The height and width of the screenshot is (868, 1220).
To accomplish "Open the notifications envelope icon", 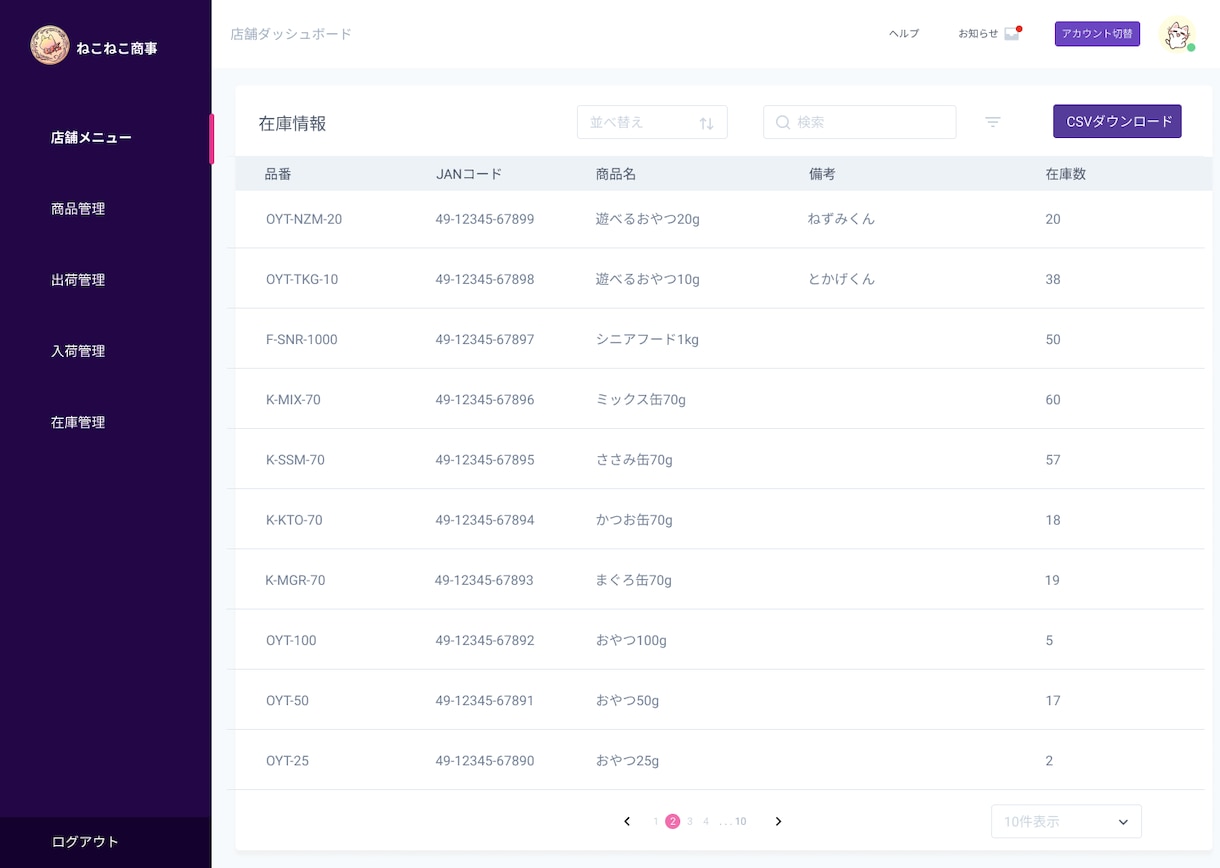I will tap(1012, 34).
